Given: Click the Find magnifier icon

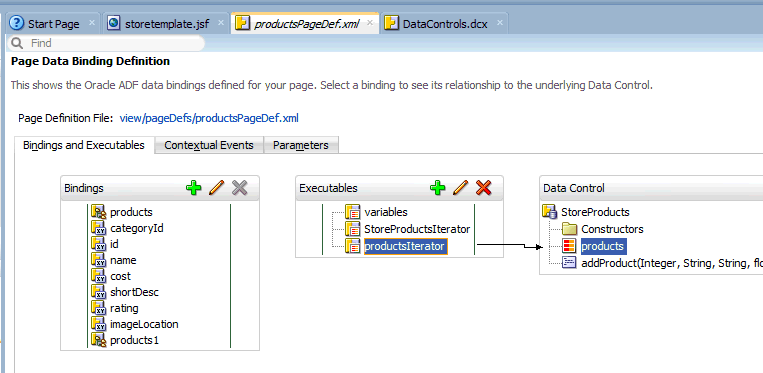Looking at the screenshot, I should (x=17, y=43).
